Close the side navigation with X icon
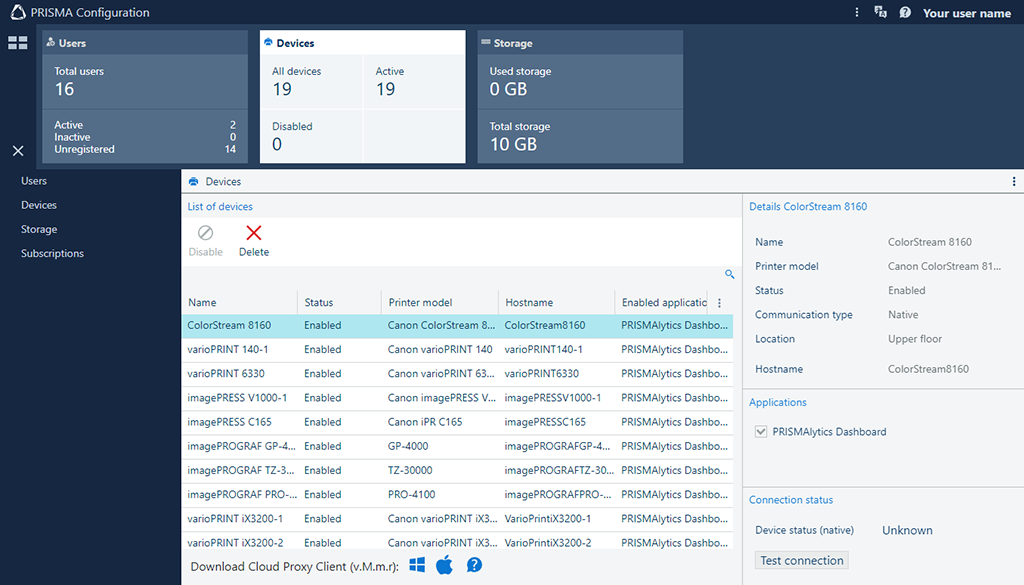This screenshot has height=585, width=1024. 18,151
